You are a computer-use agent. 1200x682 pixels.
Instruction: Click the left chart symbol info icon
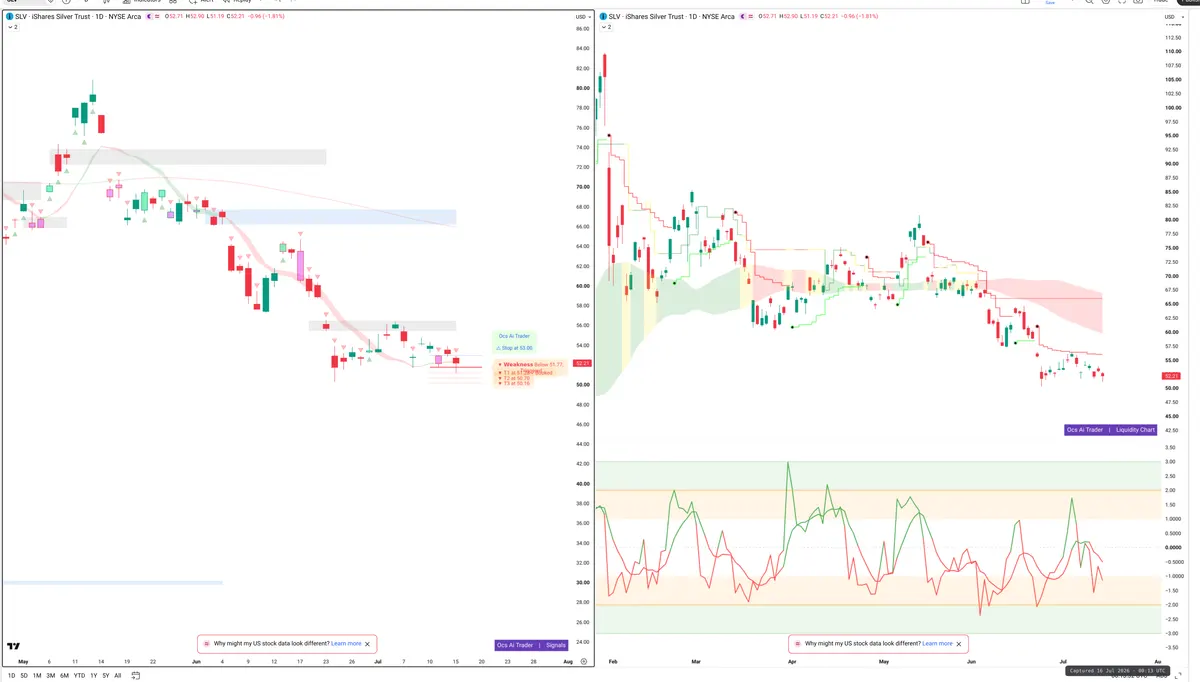(x=10, y=17)
